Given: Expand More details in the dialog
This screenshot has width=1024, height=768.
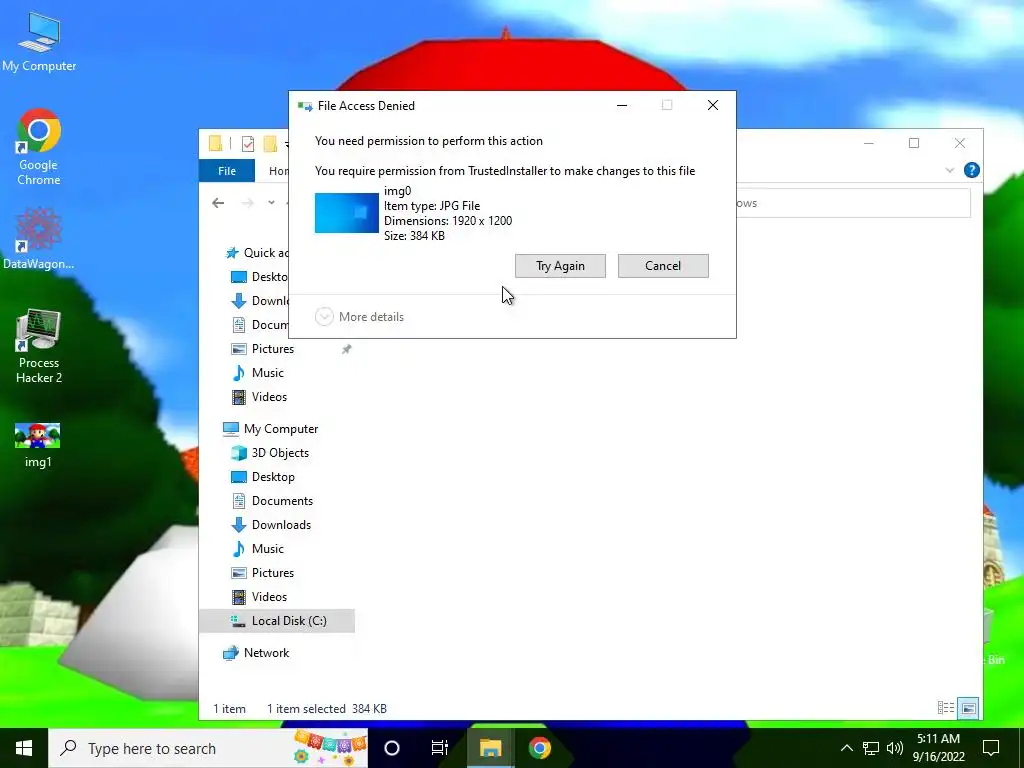Looking at the screenshot, I should (359, 317).
